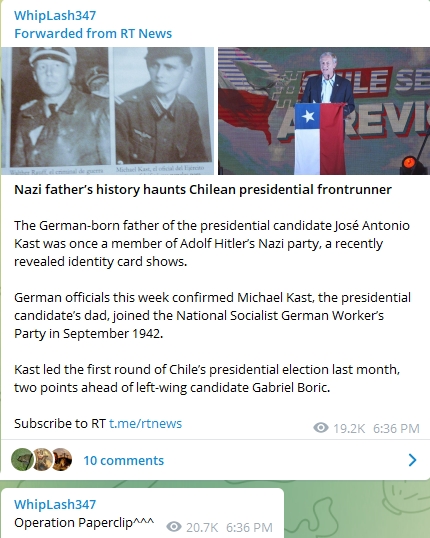Click the Gabriel Boric paragraph text
This screenshot has height=538, width=430.
[207, 378]
